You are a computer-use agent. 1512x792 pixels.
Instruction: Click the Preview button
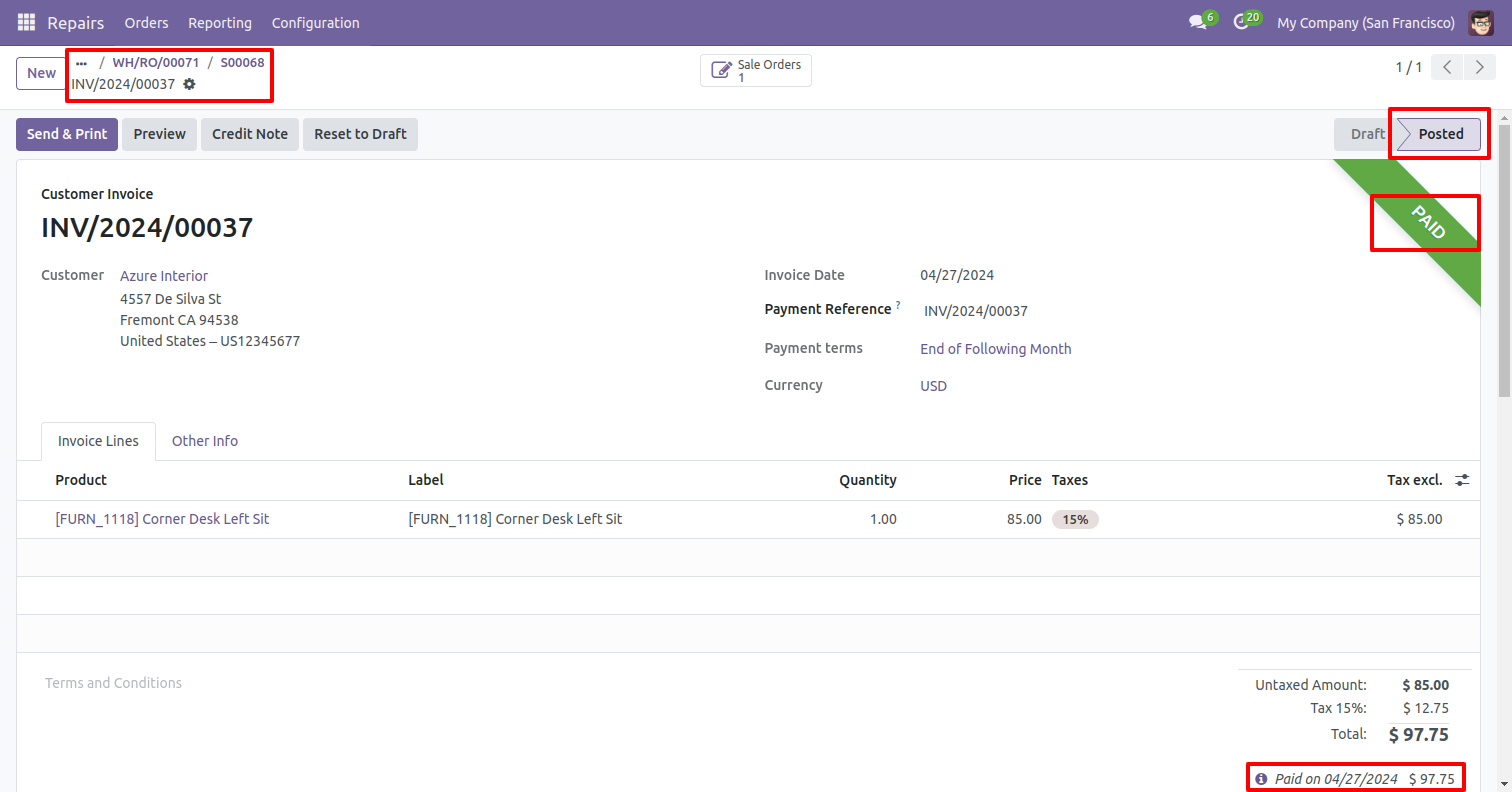click(x=160, y=134)
